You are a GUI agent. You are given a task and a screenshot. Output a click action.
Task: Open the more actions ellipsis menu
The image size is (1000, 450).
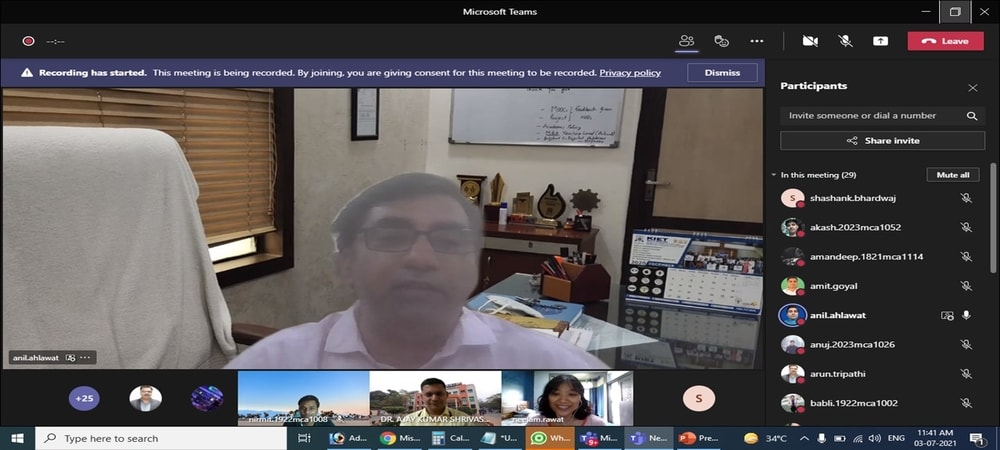pos(757,41)
